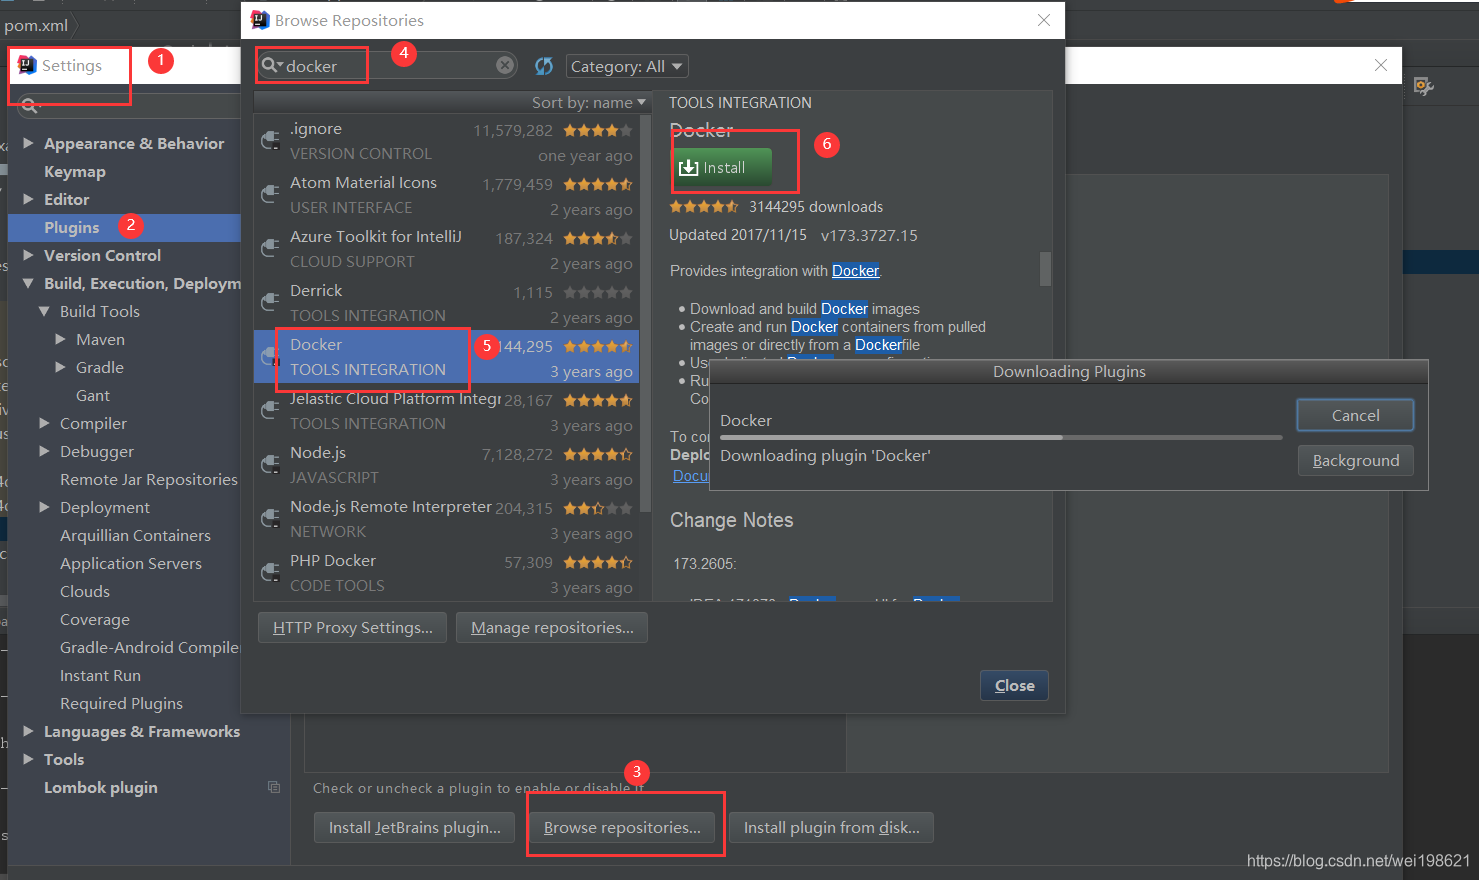Collapse Build, Execution, Deployment node

[x=28, y=283]
